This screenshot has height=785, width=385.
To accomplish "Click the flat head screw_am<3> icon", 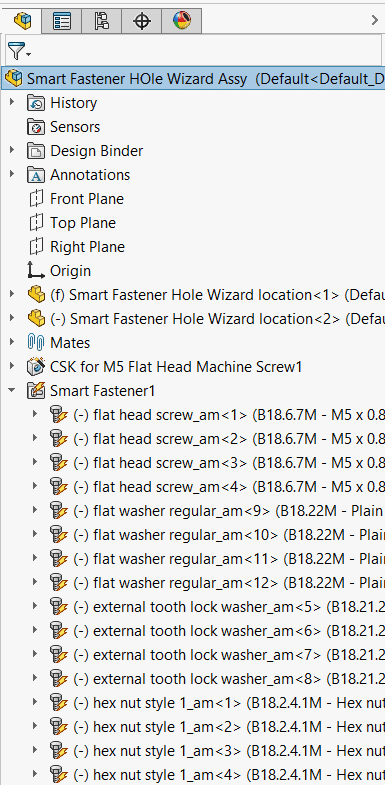I will 59,463.
